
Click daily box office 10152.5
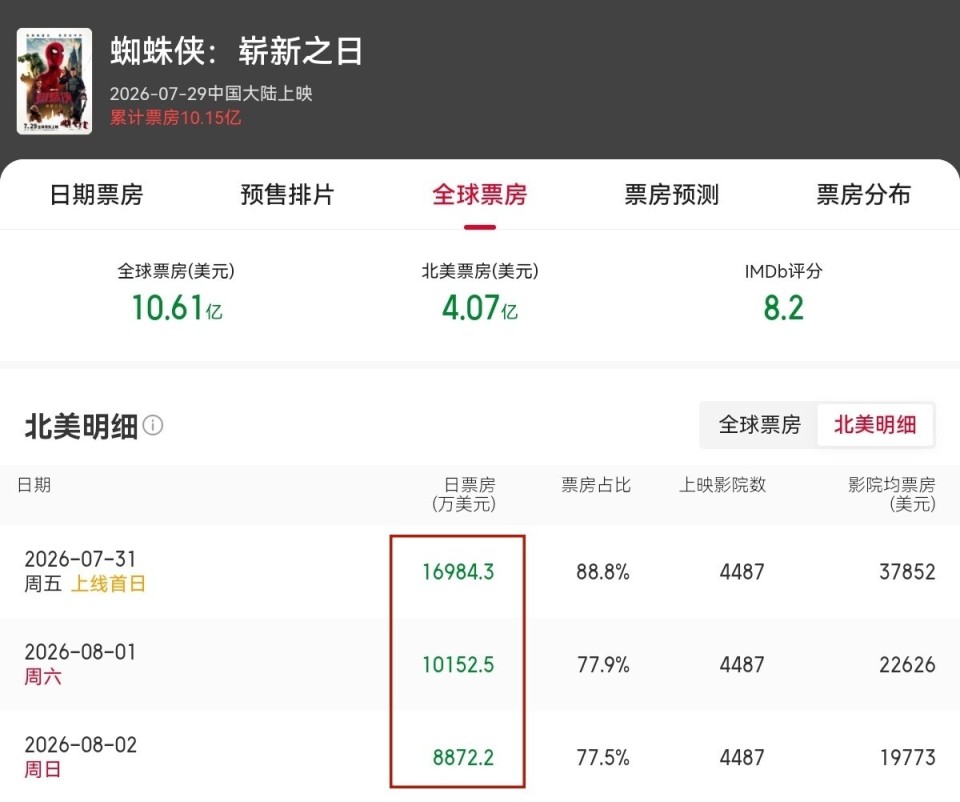[458, 665]
